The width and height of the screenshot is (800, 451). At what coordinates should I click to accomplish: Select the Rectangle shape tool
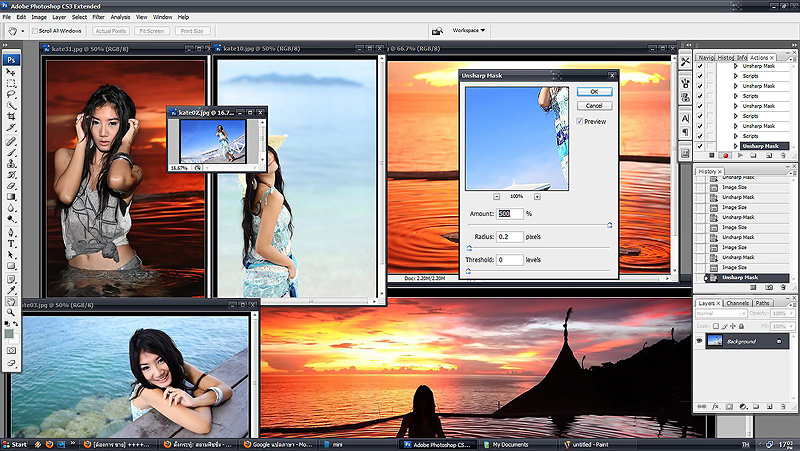click(11, 266)
